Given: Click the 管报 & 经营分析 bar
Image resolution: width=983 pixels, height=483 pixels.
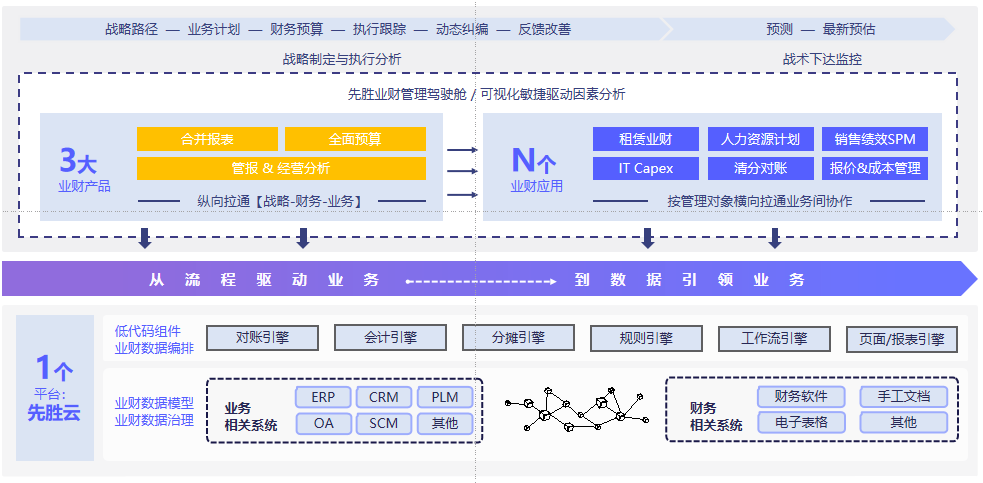Looking at the screenshot, I should (x=281, y=168).
